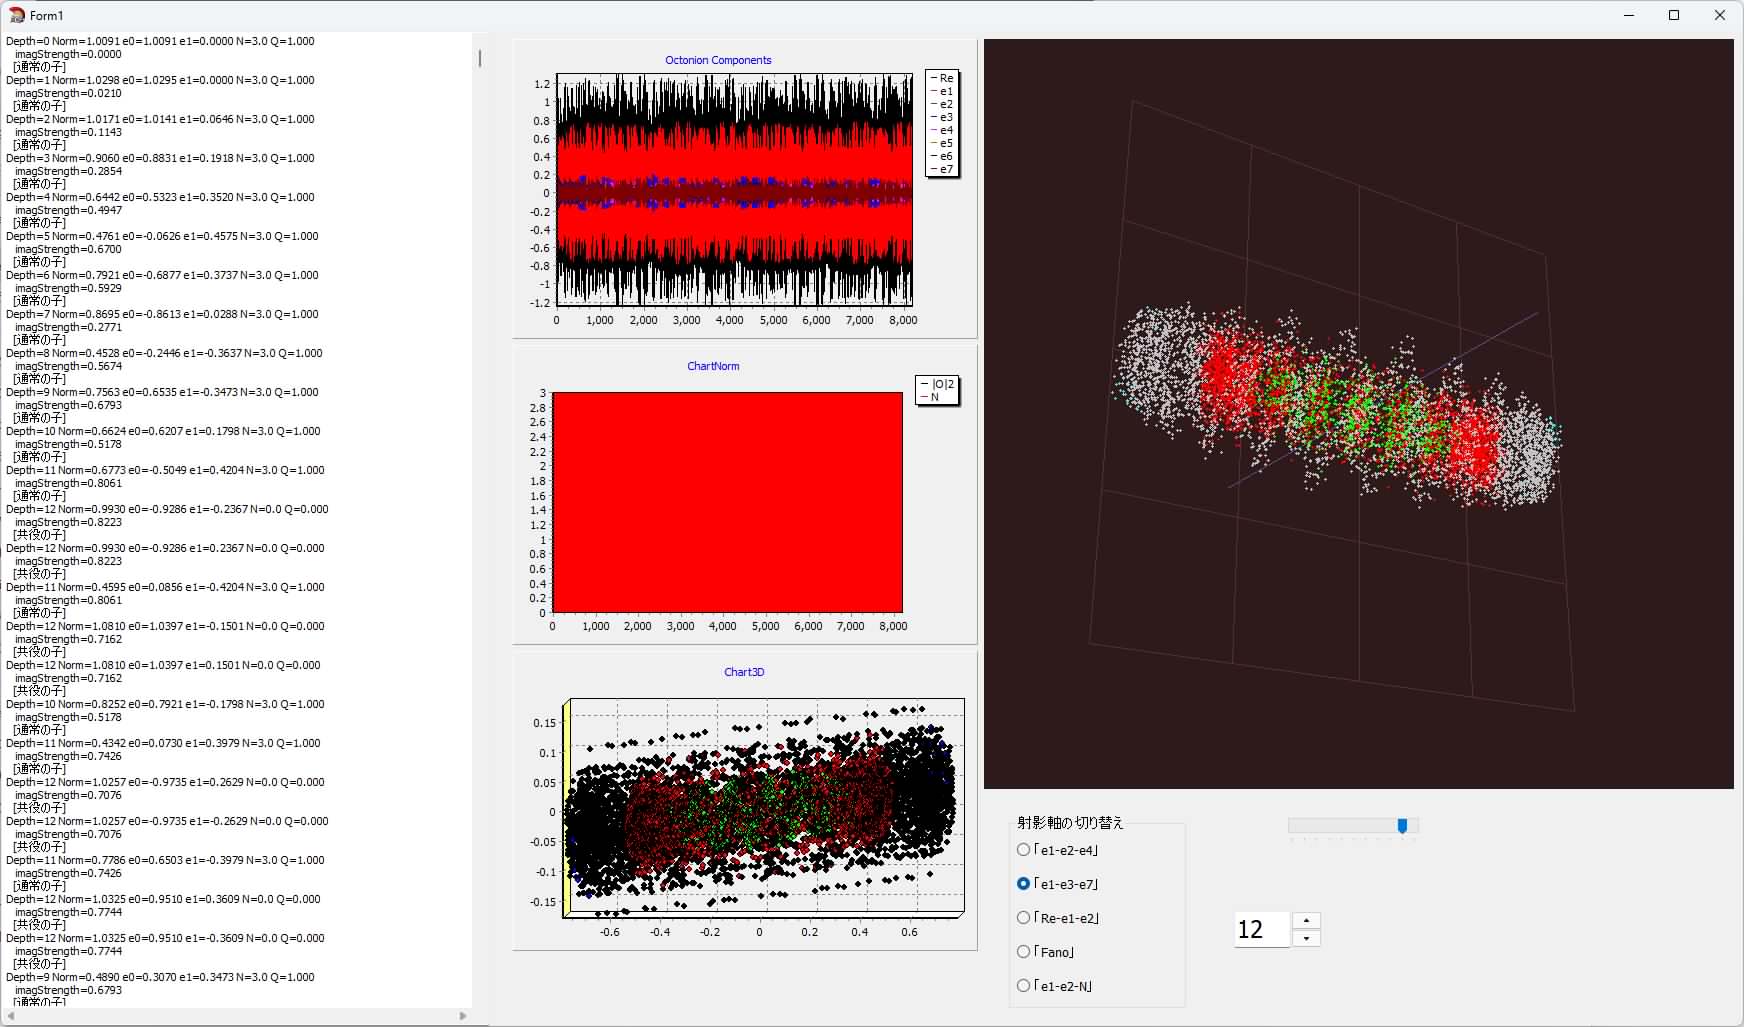The width and height of the screenshot is (1744, 1027).
Task: Click the 'Depth=3 Norm=0.9060' log line
Action: point(160,158)
